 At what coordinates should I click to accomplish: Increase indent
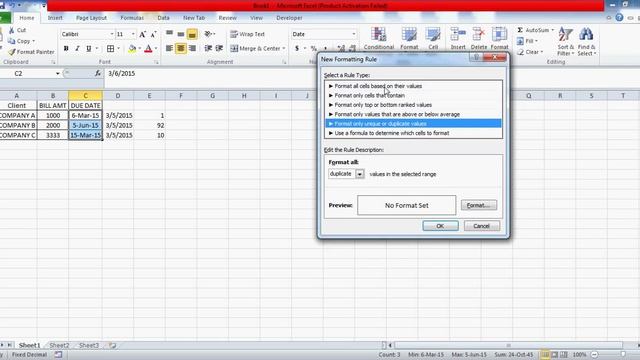219,48
